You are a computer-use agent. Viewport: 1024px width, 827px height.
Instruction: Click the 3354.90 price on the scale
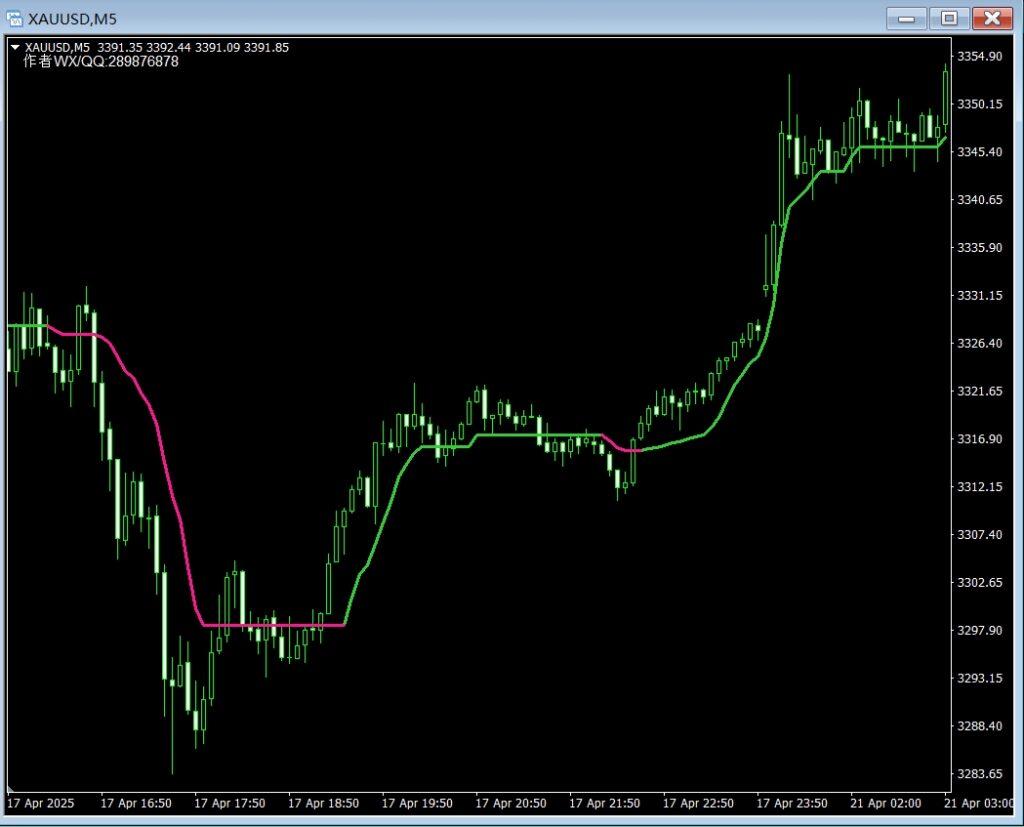click(x=979, y=56)
